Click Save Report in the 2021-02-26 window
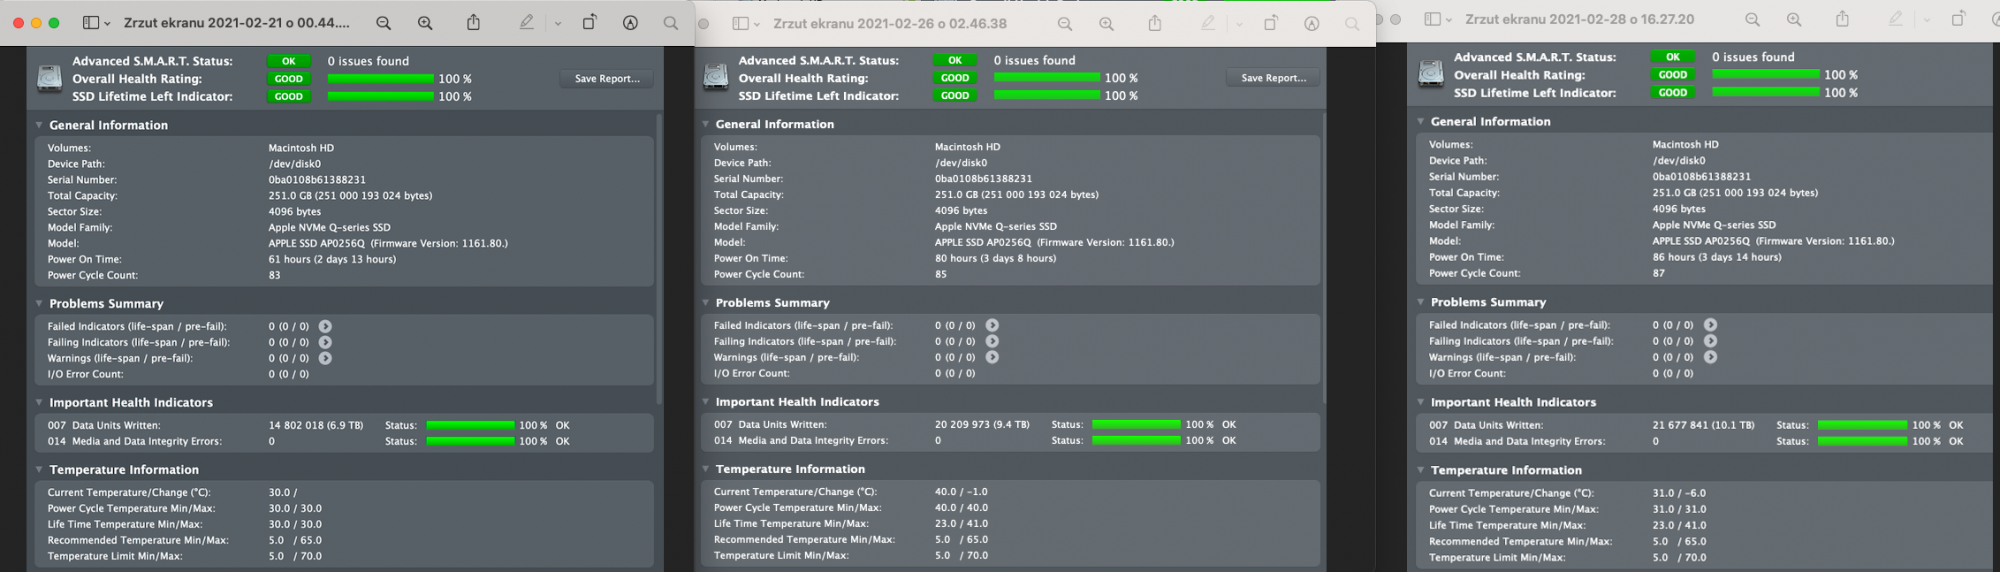 [1273, 77]
